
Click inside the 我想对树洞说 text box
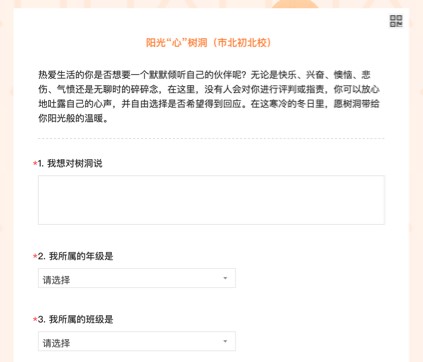click(211, 200)
